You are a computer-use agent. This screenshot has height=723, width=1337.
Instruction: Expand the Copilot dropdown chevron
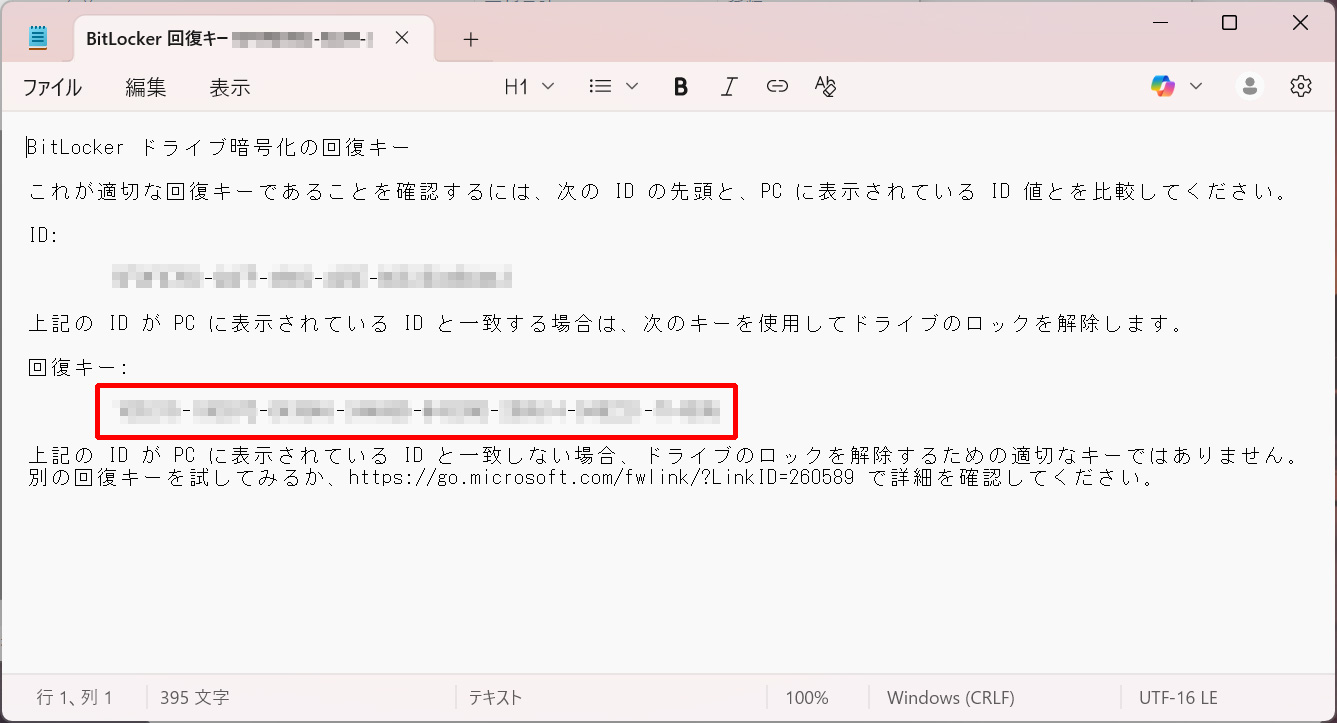pos(1195,87)
